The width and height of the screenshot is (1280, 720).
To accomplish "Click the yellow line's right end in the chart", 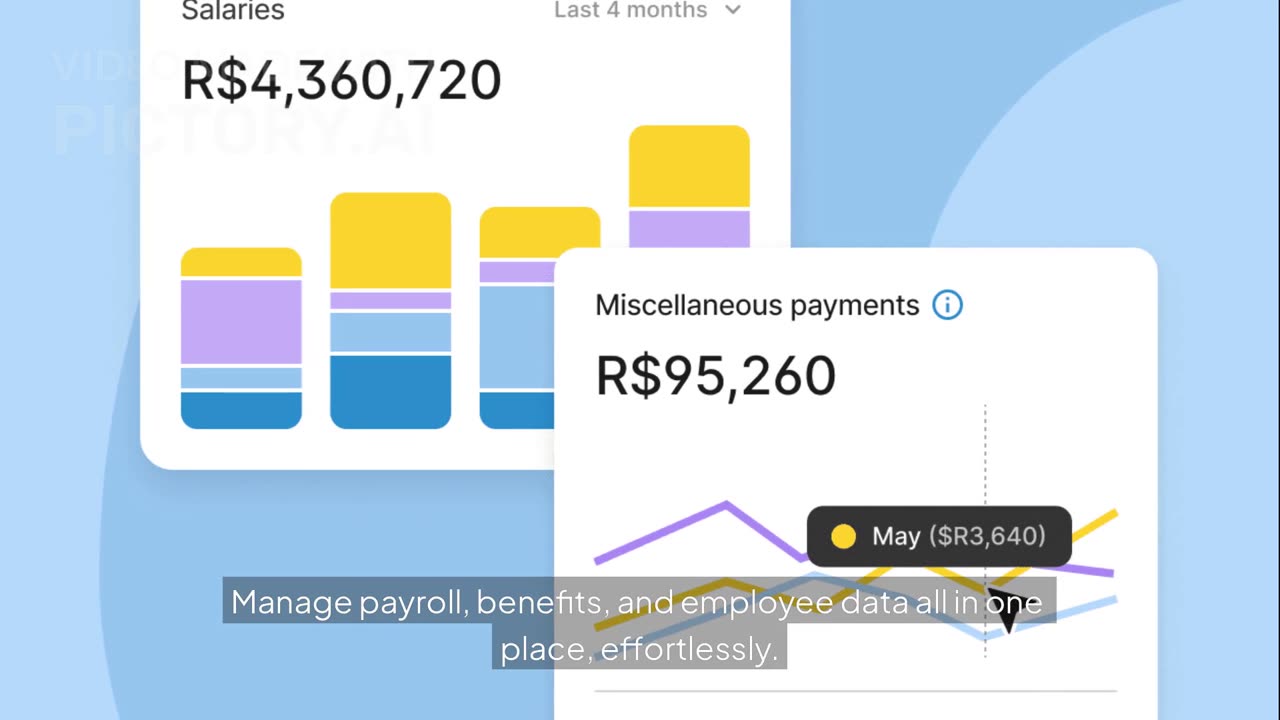I will [x=1113, y=513].
